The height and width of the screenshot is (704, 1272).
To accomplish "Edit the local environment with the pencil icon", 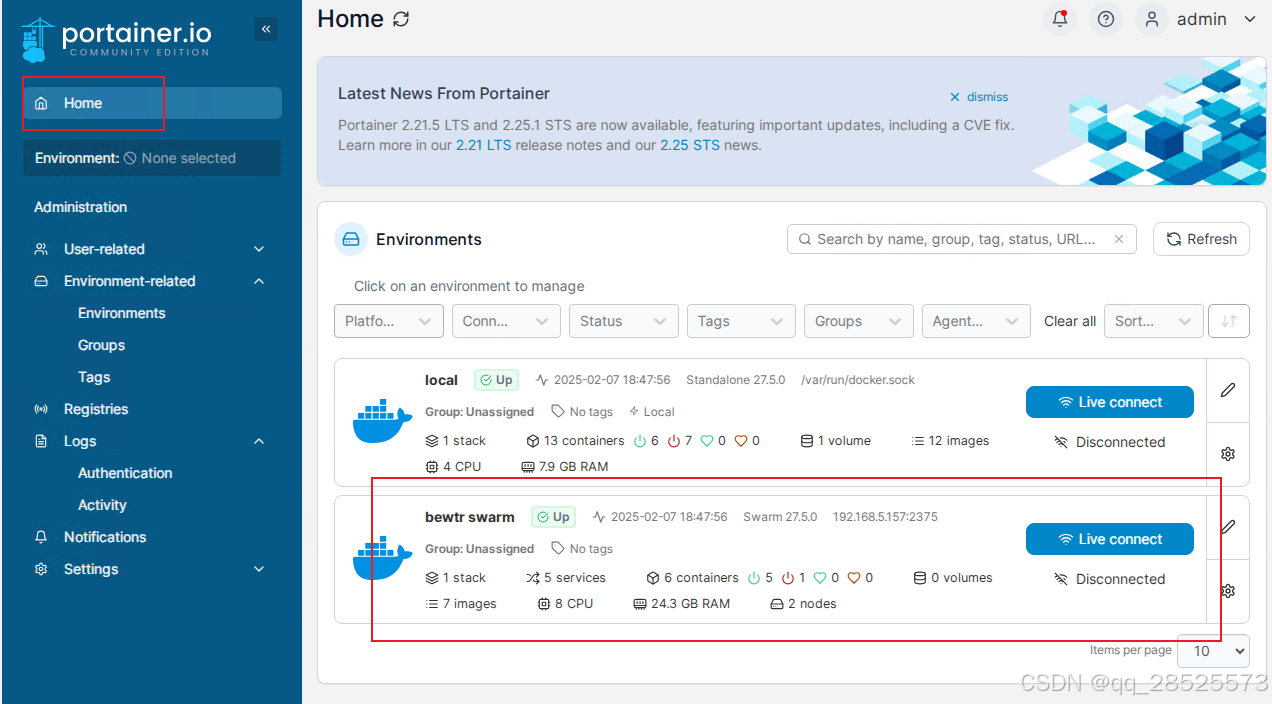I will [1228, 389].
